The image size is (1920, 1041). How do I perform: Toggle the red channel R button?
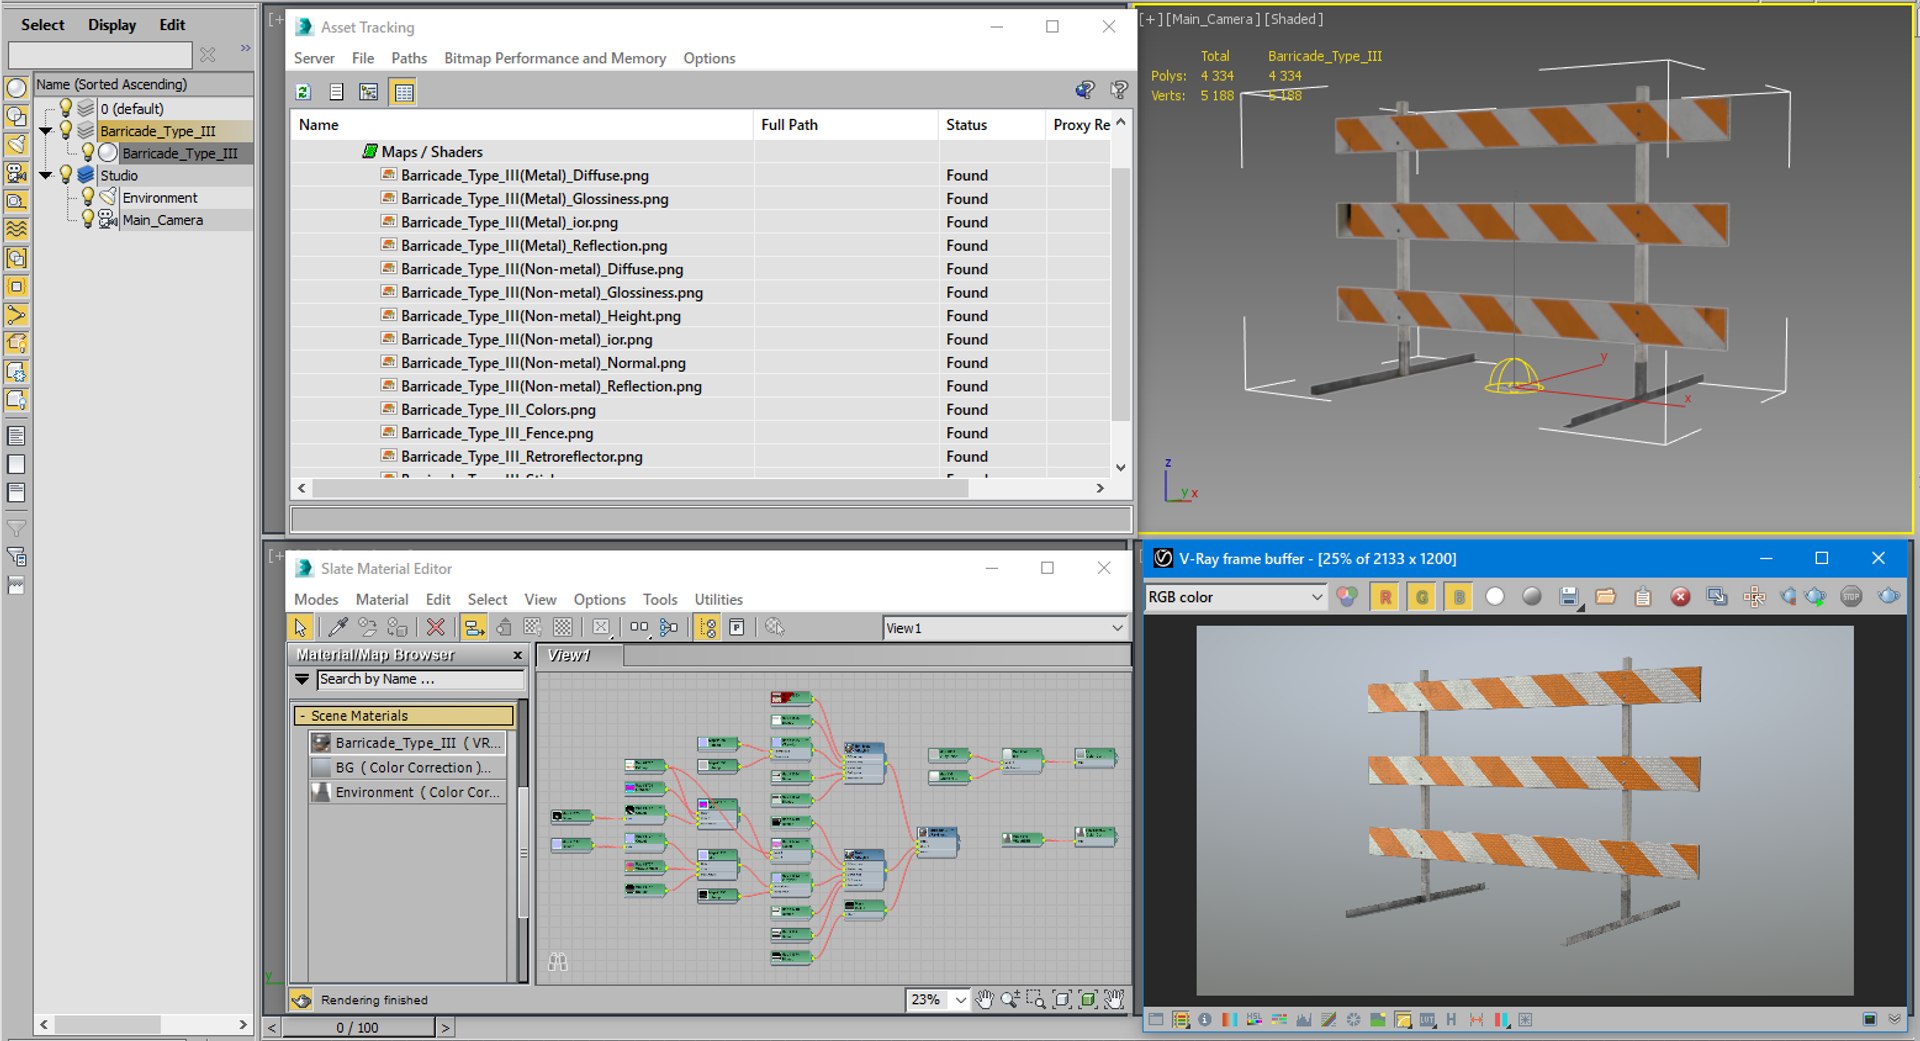(1385, 597)
